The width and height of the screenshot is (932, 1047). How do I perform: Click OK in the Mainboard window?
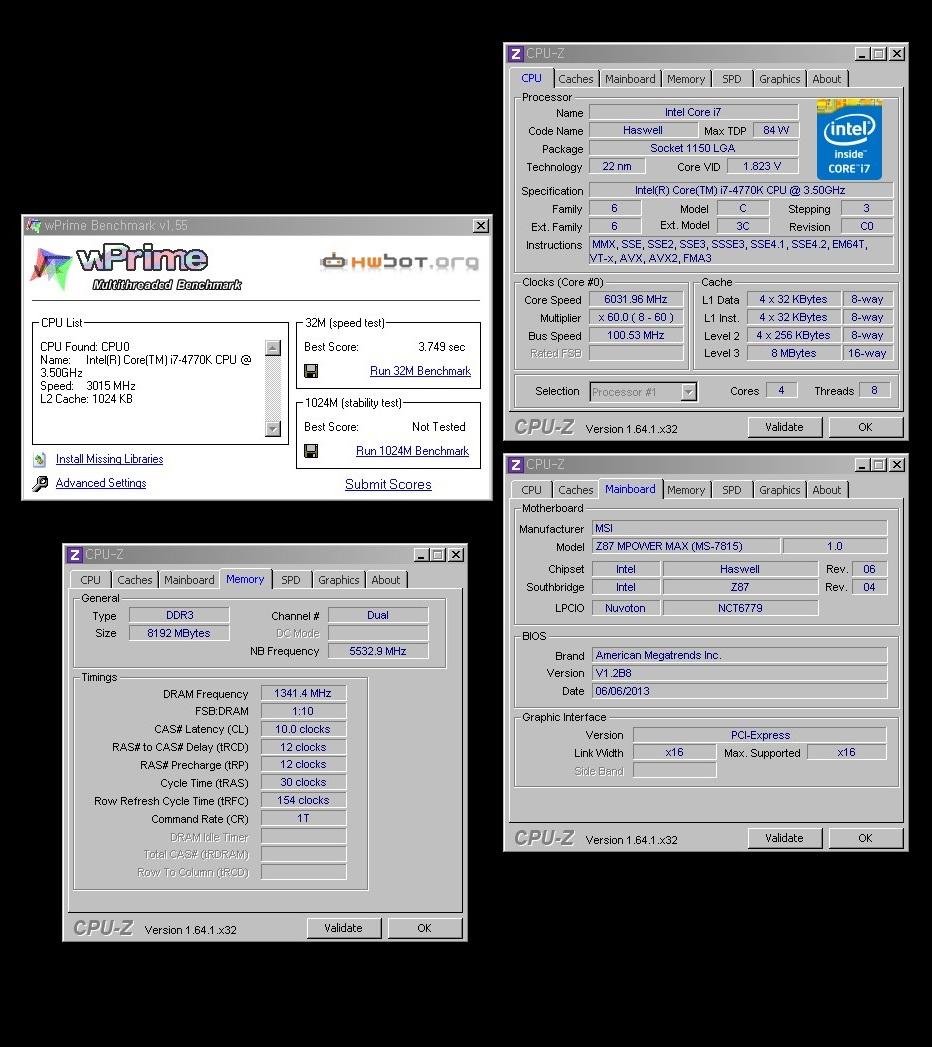tap(865, 839)
